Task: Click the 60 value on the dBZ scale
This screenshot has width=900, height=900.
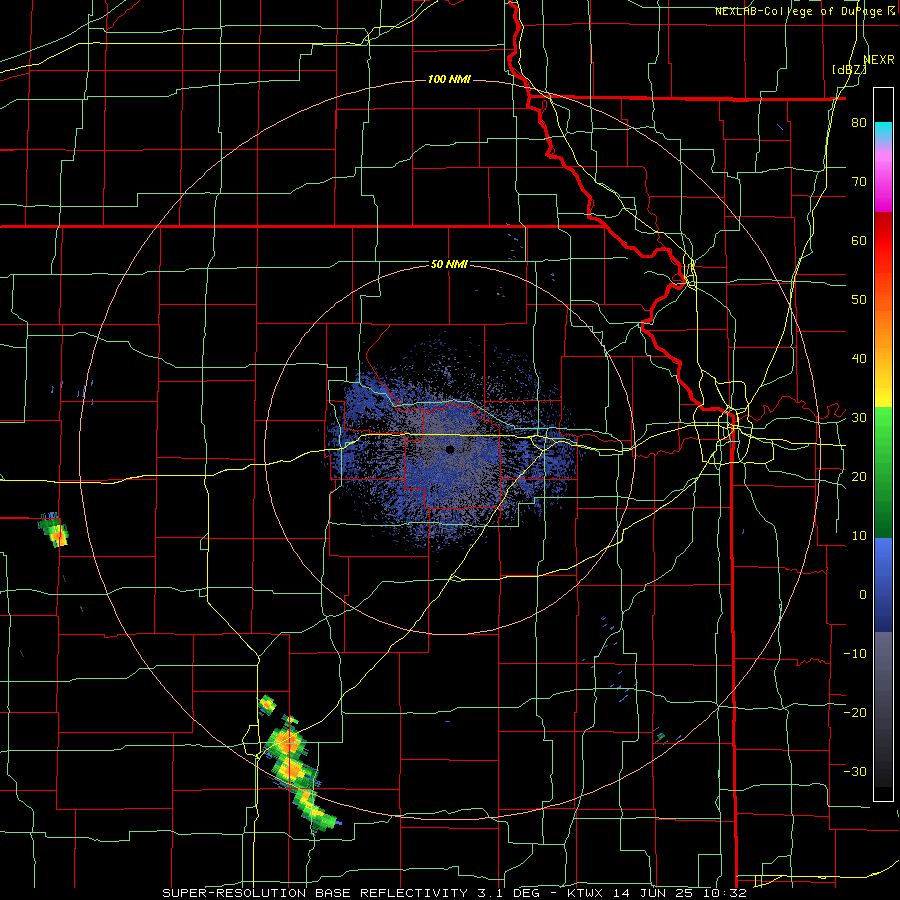Action: pos(859,240)
